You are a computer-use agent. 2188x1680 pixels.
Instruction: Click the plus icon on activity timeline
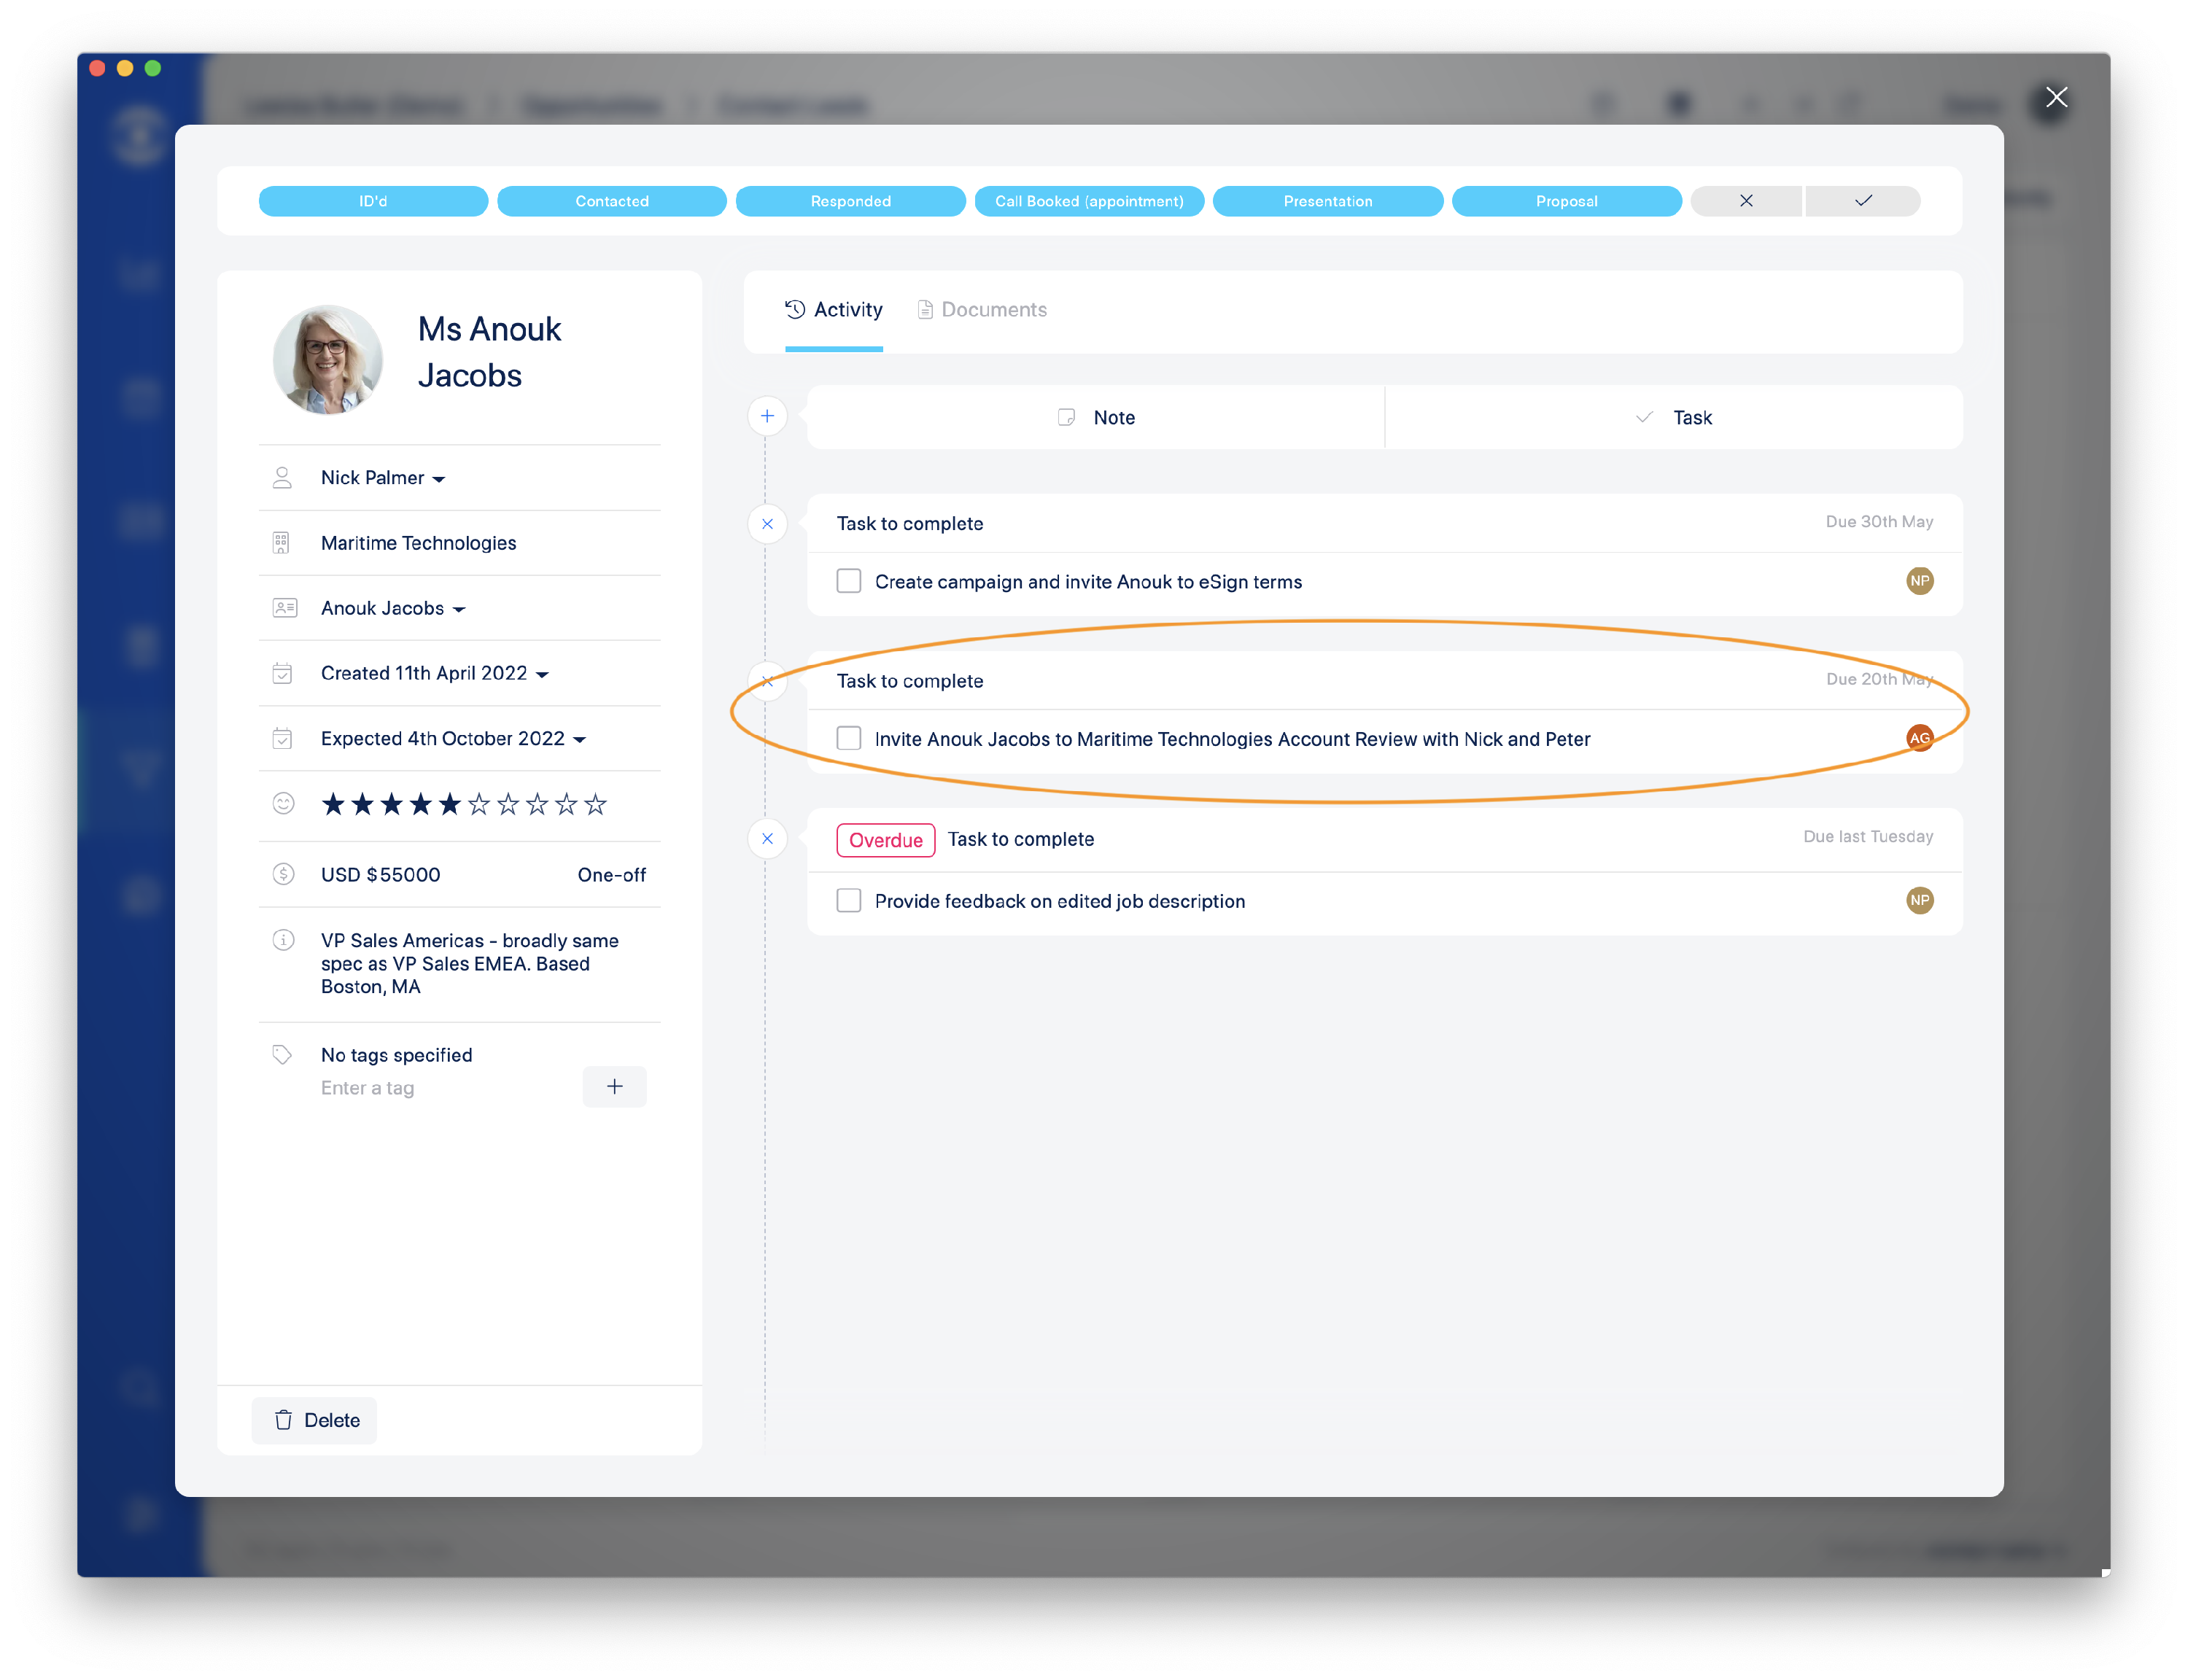click(x=767, y=416)
